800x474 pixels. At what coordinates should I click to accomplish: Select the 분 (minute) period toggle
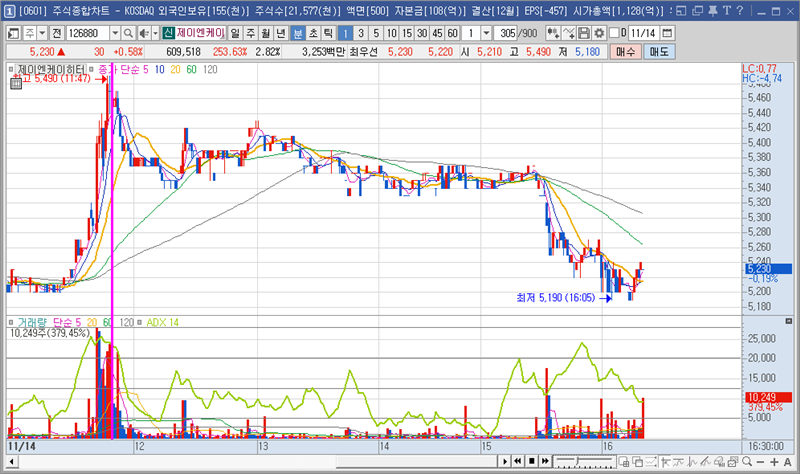click(298, 33)
